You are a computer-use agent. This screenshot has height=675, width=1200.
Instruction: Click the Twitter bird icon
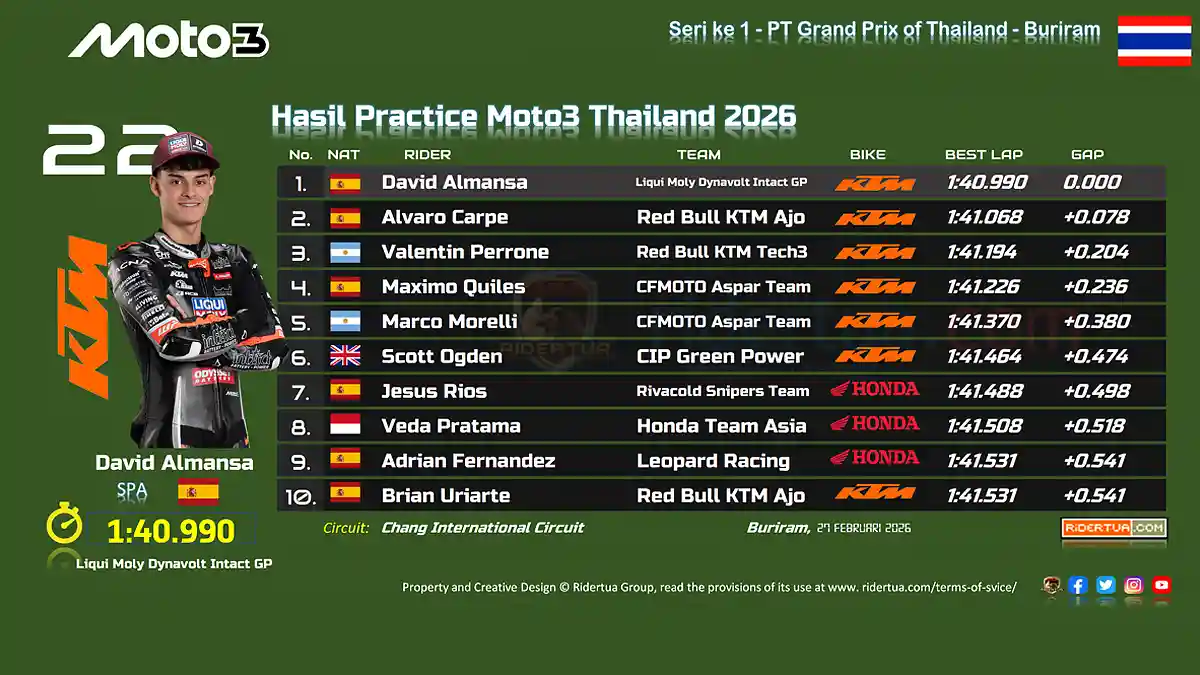1105,586
